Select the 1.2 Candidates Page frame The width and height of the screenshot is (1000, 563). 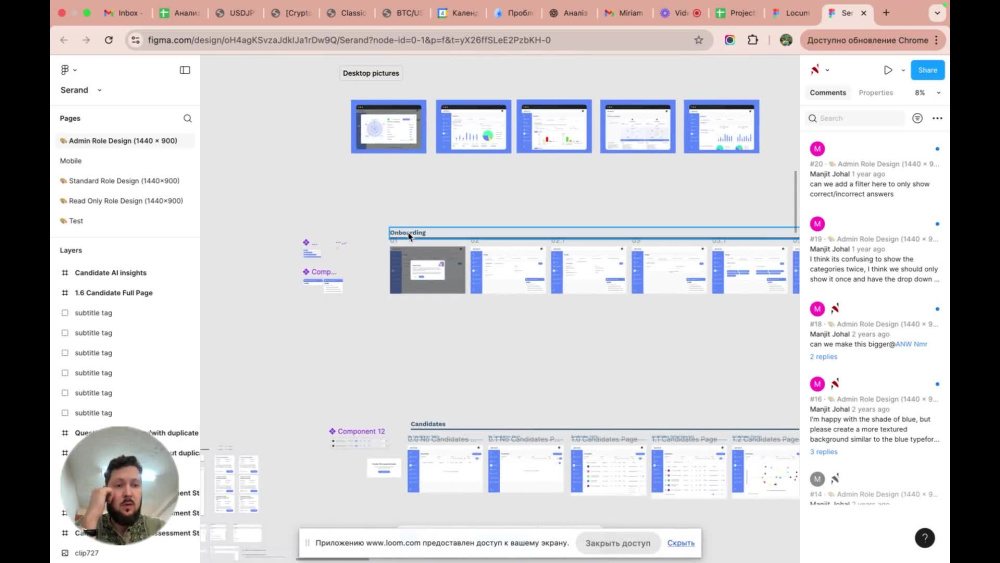pyautogui.click(x=765, y=470)
